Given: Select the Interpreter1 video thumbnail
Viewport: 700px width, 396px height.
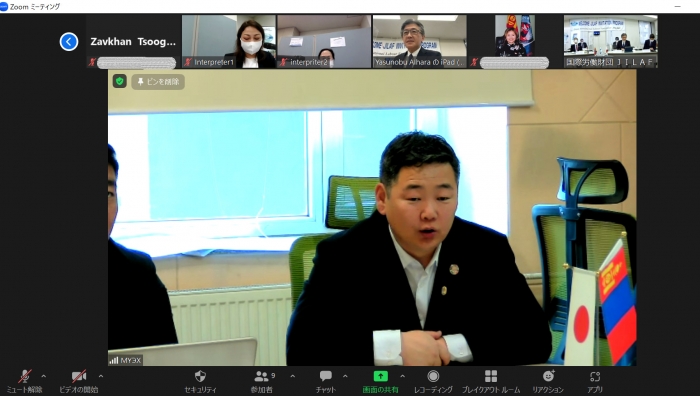Looking at the screenshot, I should tap(229, 42).
